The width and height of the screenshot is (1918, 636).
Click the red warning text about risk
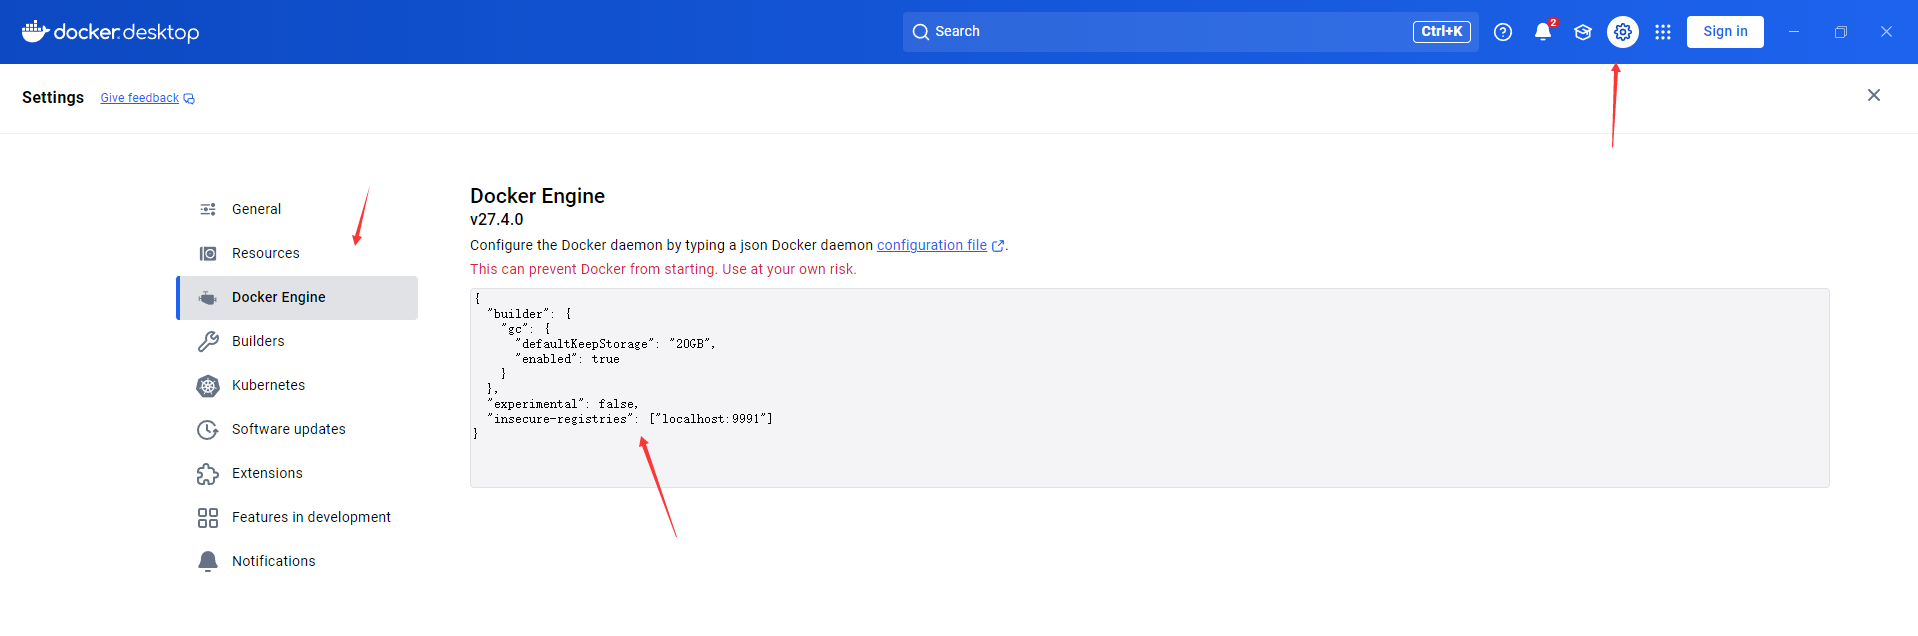click(x=663, y=269)
